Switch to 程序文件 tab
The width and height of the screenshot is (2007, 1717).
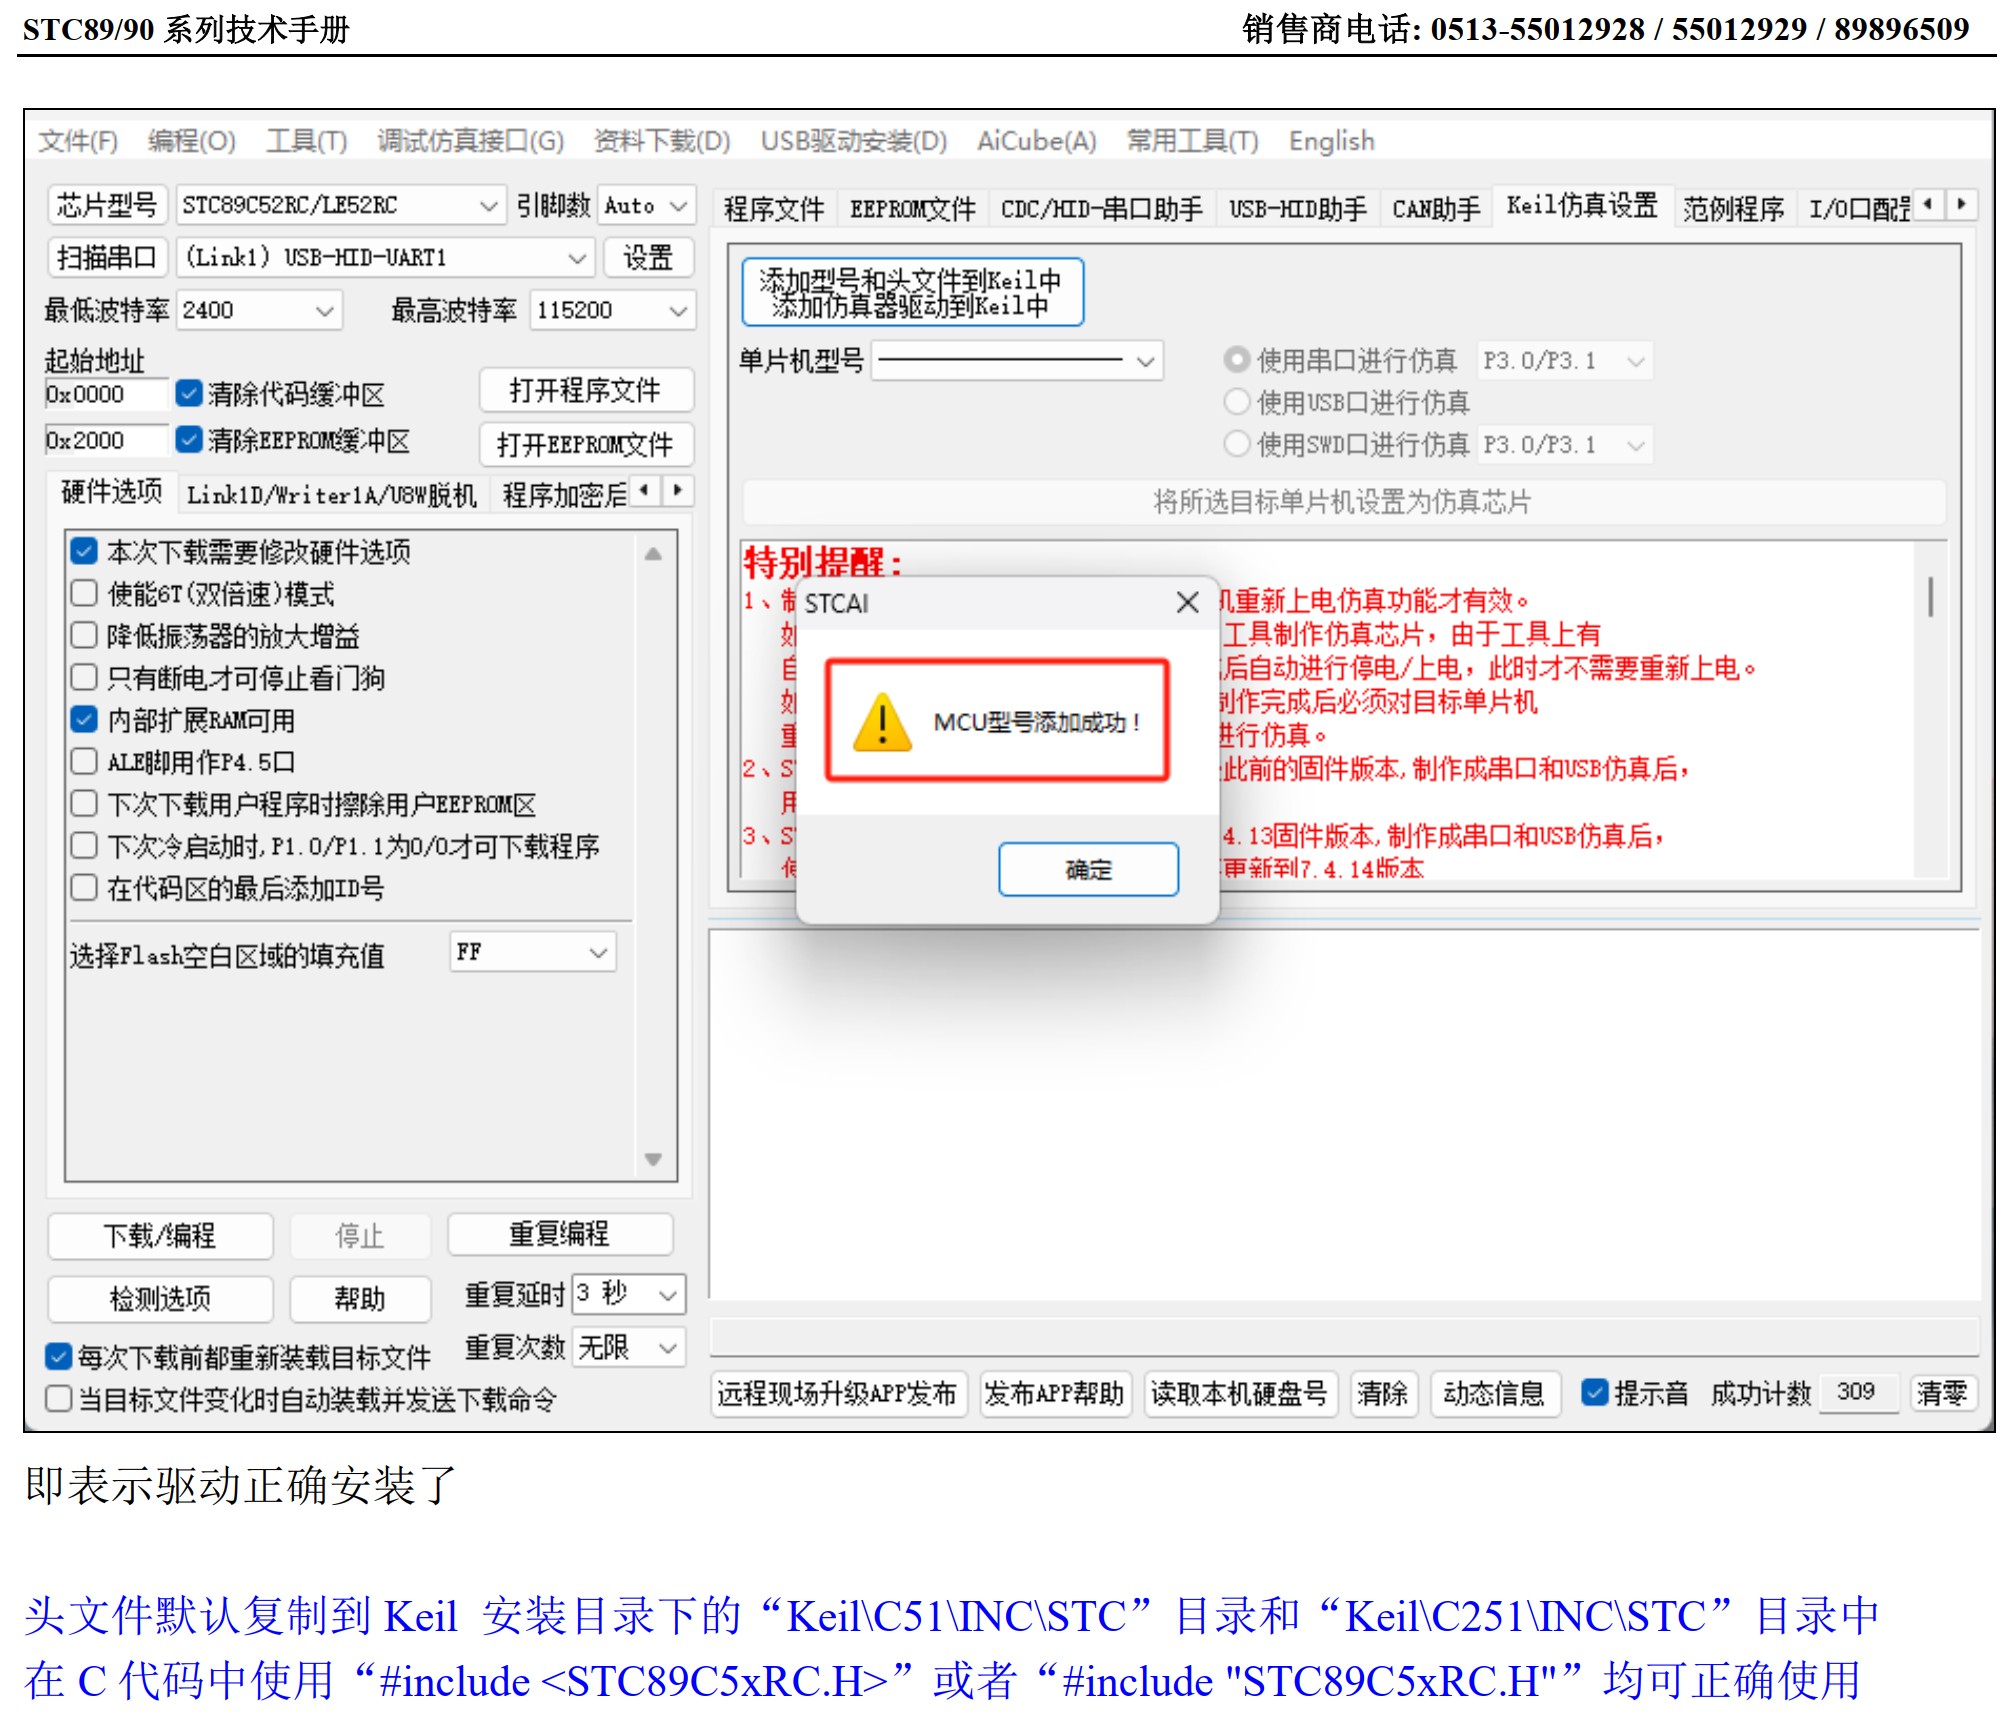(774, 208)
